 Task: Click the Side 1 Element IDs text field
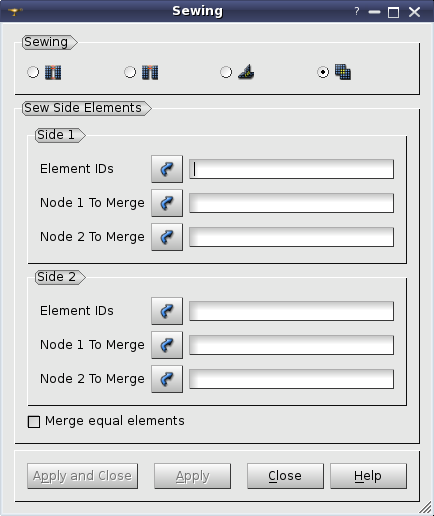point(291,169)
